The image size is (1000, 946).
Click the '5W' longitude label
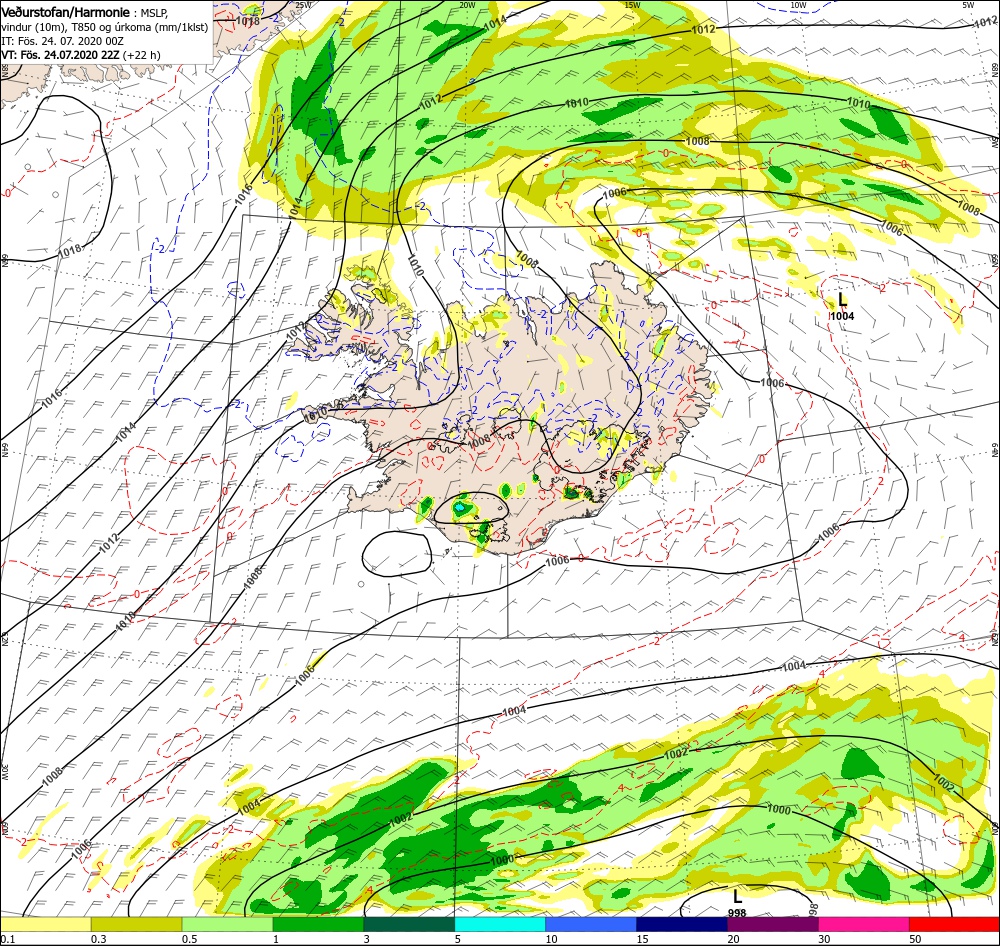[968, 5]
